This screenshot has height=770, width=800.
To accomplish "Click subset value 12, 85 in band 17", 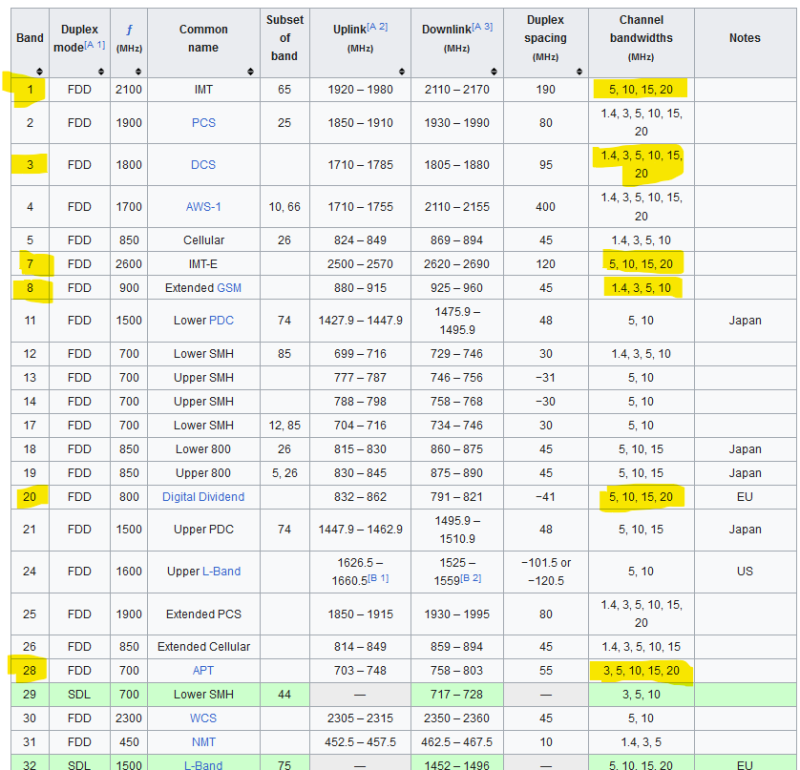I will [x=285, y=426].
